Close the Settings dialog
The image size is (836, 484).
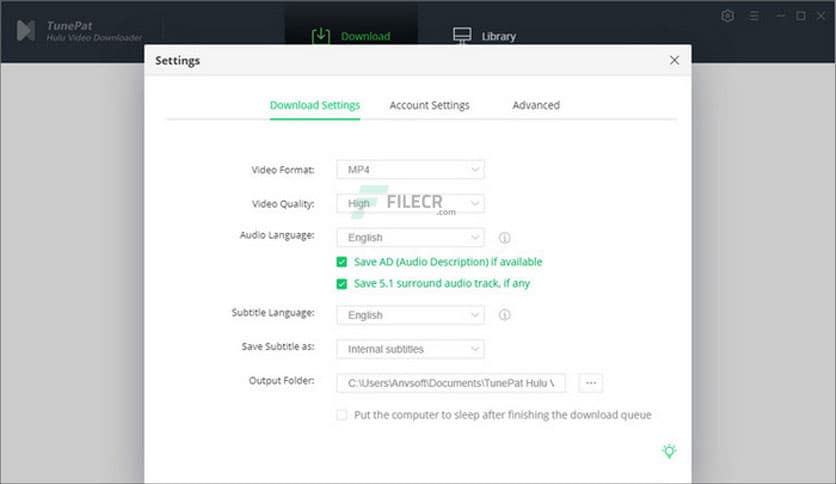click(674, 60)
